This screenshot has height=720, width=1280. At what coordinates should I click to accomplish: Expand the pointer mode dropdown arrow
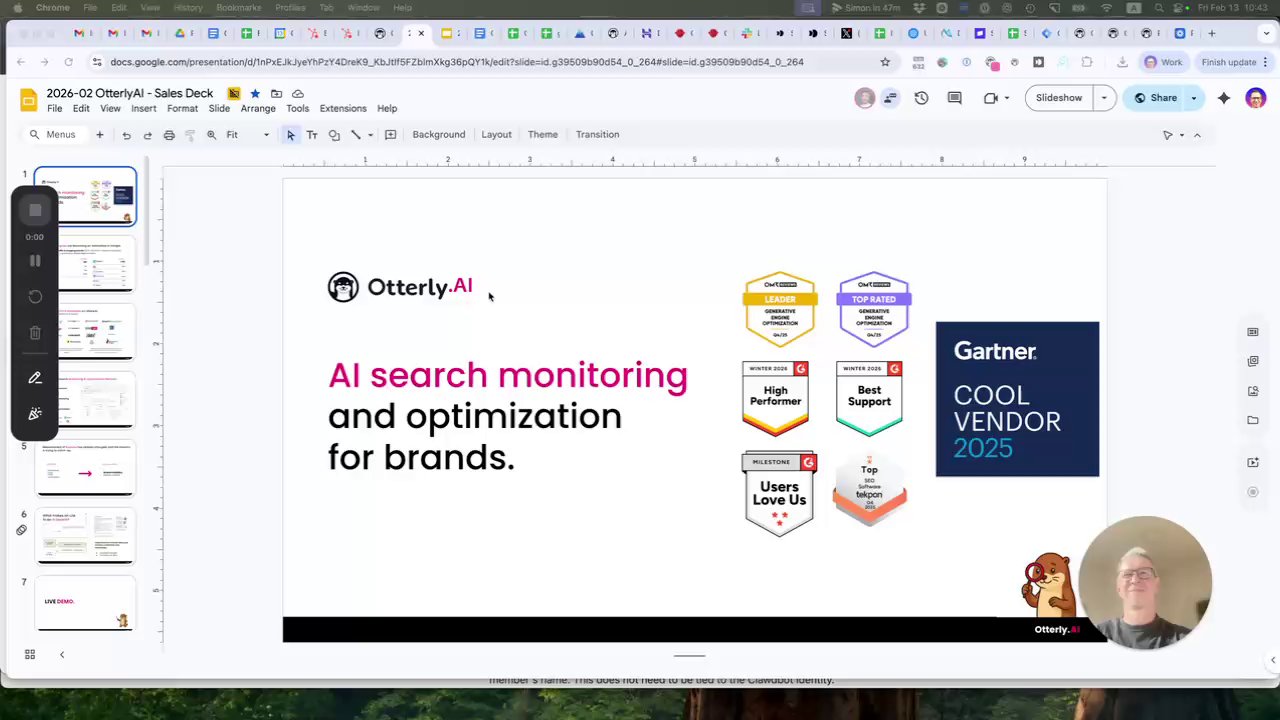tap(1181, 135)
